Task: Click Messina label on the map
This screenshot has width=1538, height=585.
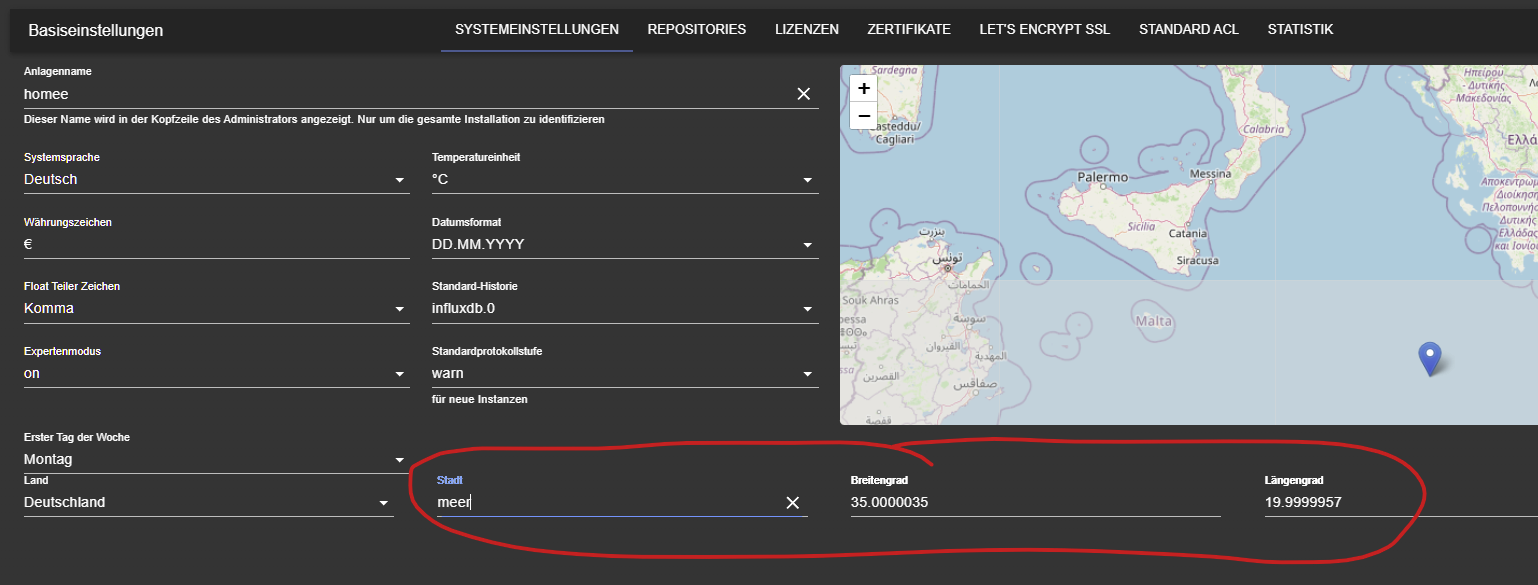Action: point(1210,173)
